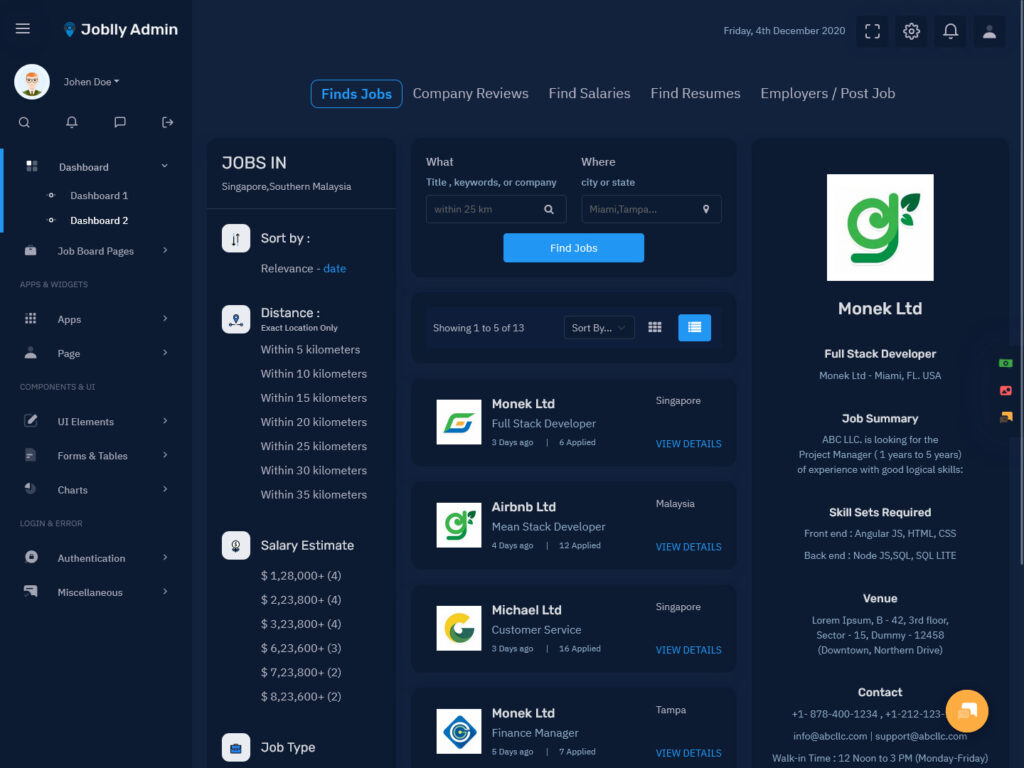Image resolution: width=1024 pixels, height=768 pixels.
Task: Switch results to grid view
Action: pos(655,327)
